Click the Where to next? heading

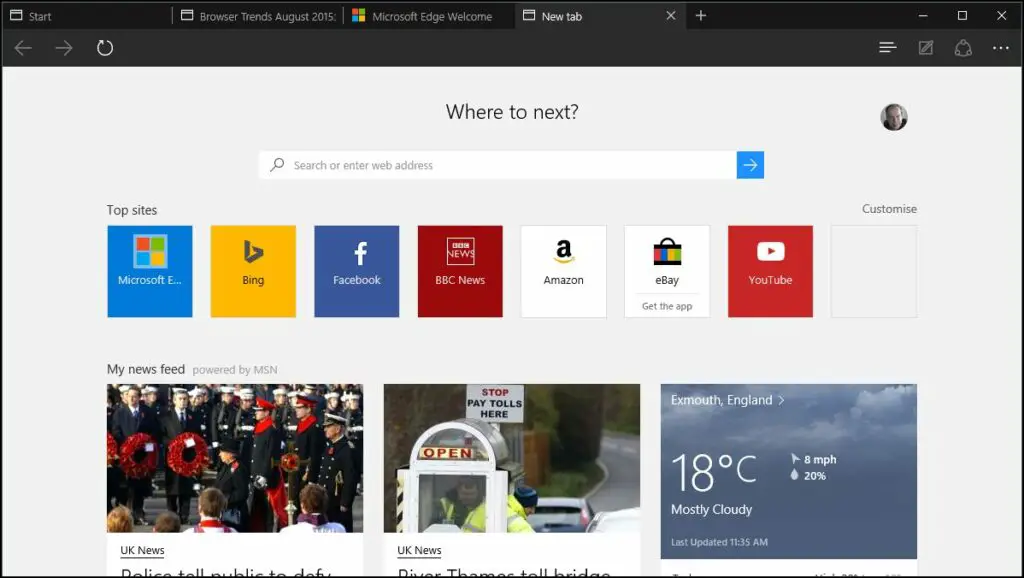coord(512,112)
